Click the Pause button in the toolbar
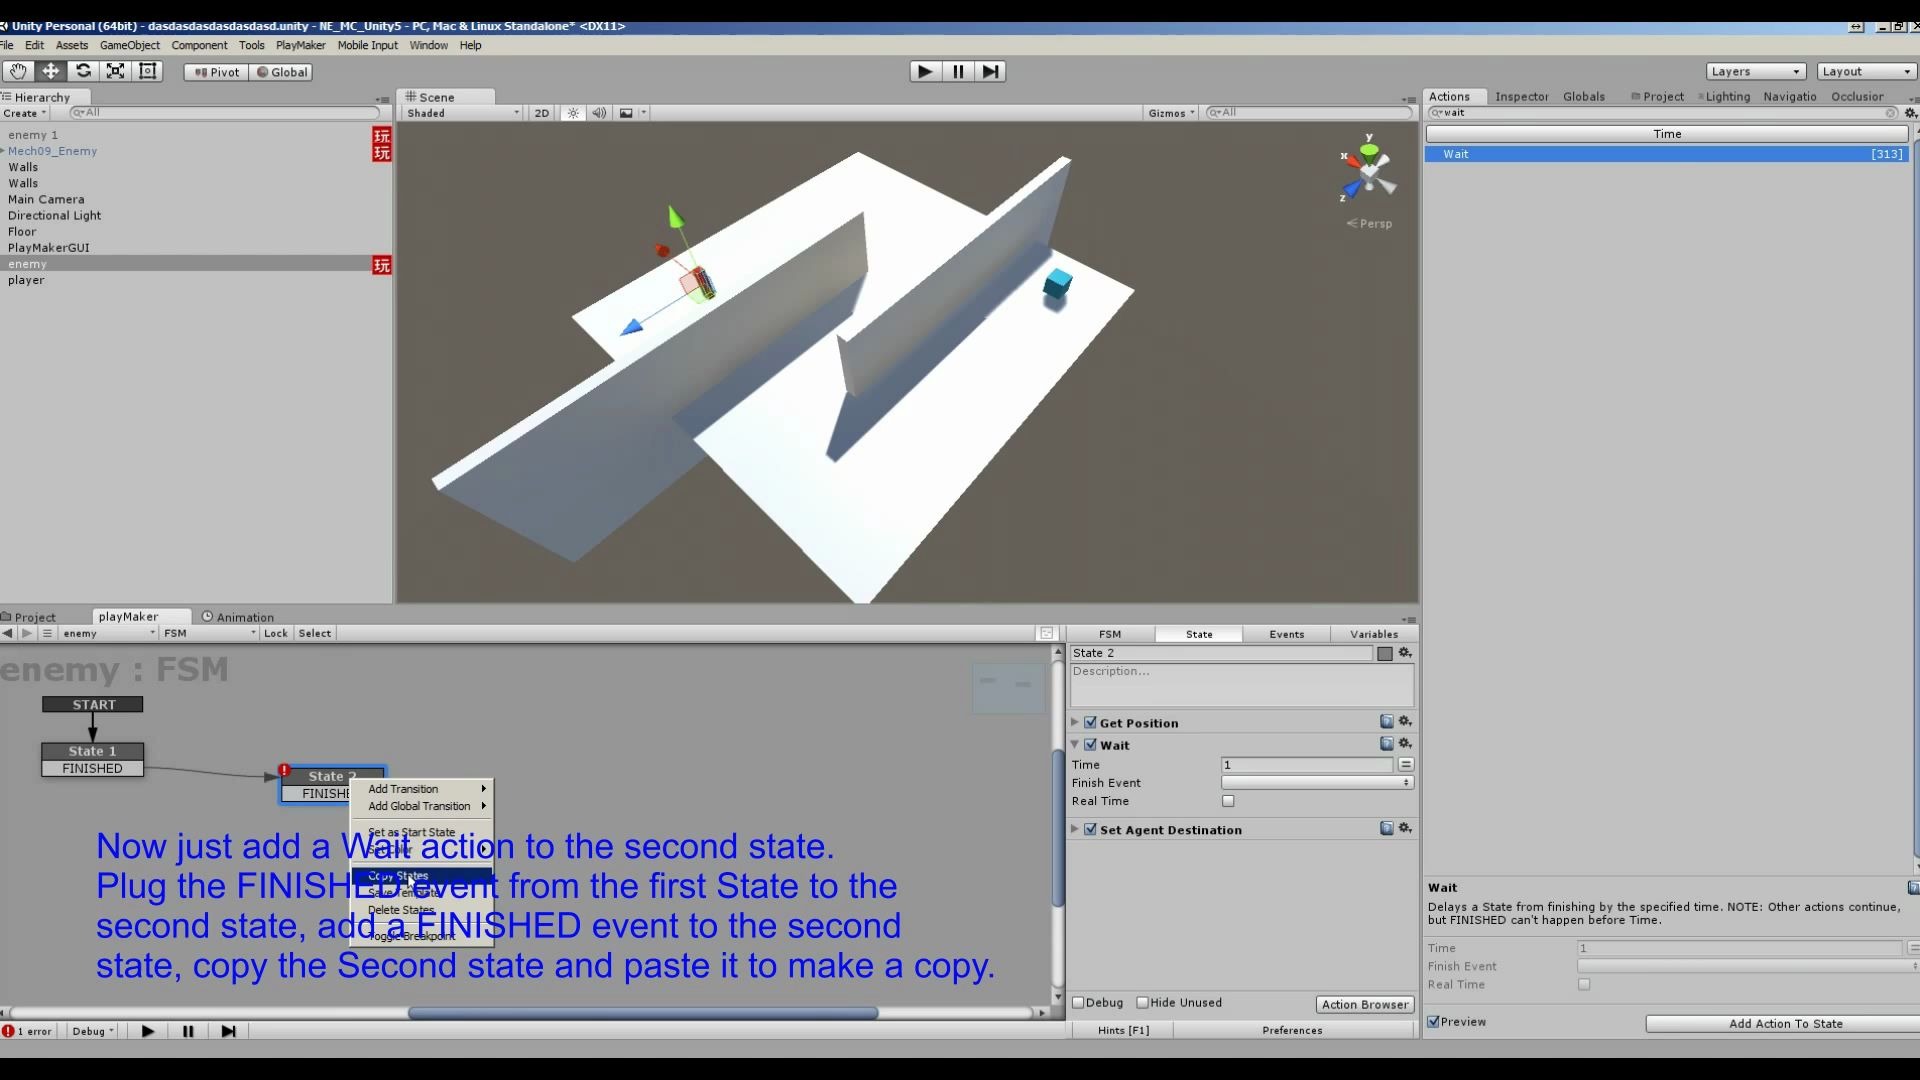1920x1080 pixels. [x=957, y=71]
